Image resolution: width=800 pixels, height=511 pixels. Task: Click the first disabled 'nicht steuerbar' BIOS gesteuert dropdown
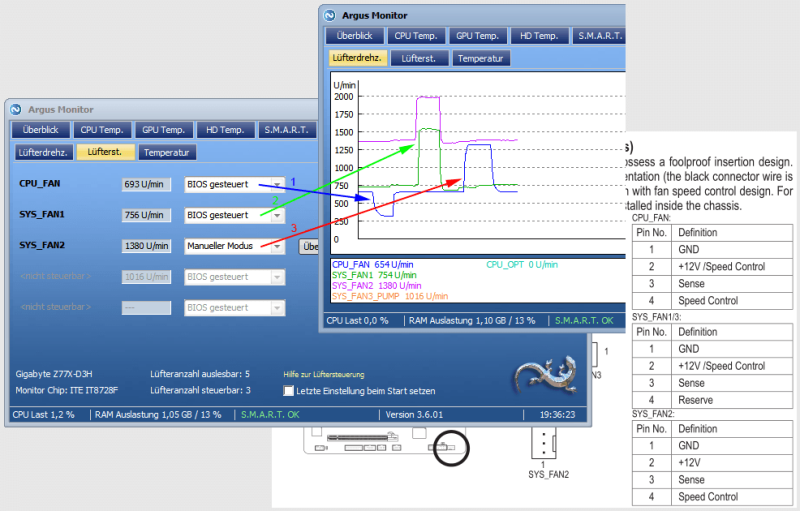pyautogui.click(x=235, y=277)
